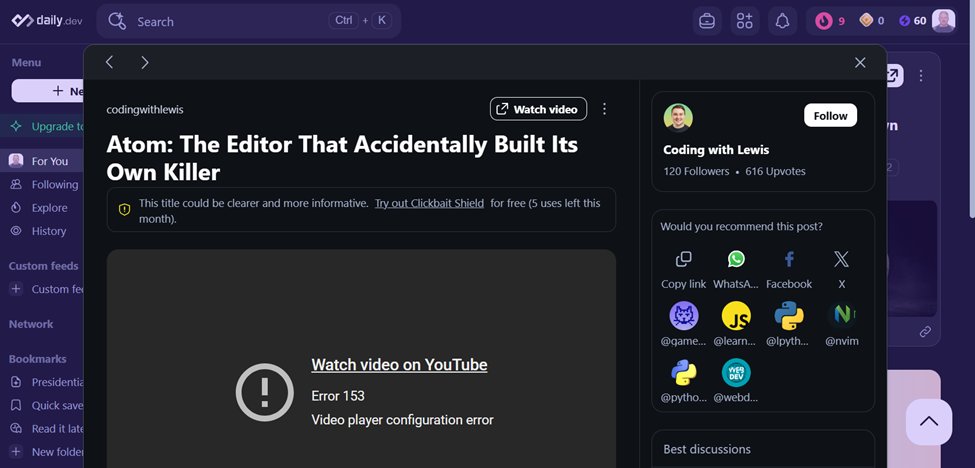975x468 pixels.
Task: Open History in sidebar menu
Action: click(42, 231)
